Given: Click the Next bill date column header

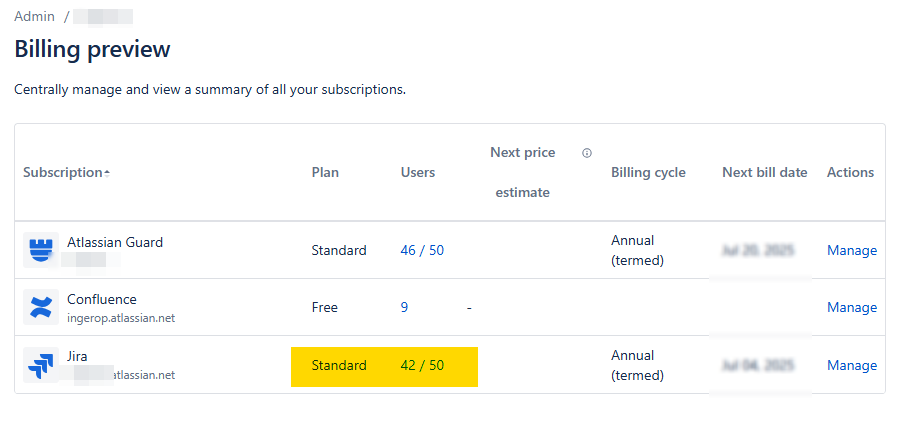Looking at the screenshot, I should tap(764, 172).
